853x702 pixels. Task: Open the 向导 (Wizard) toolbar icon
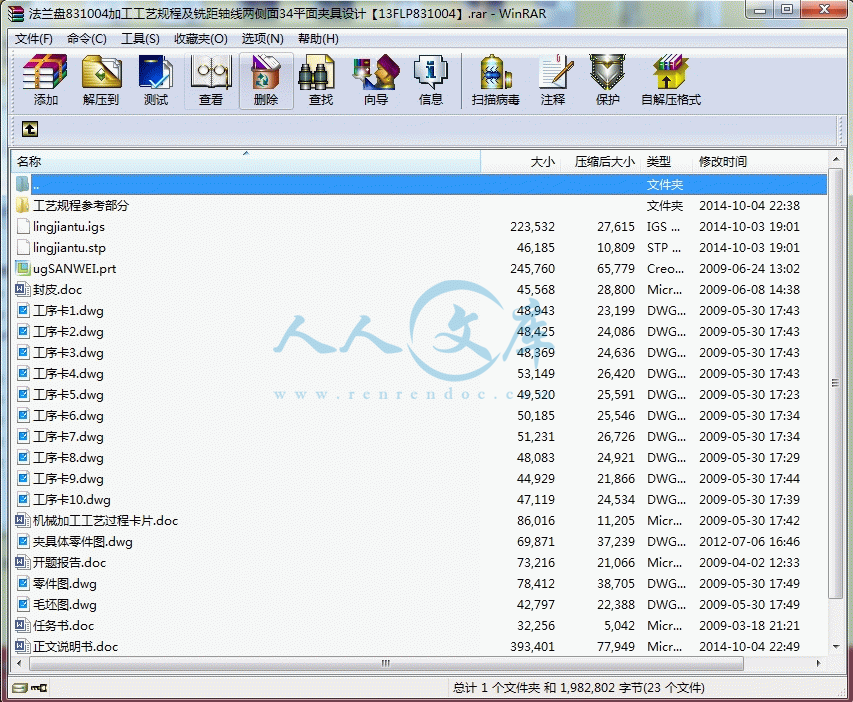tap(376, 72)
